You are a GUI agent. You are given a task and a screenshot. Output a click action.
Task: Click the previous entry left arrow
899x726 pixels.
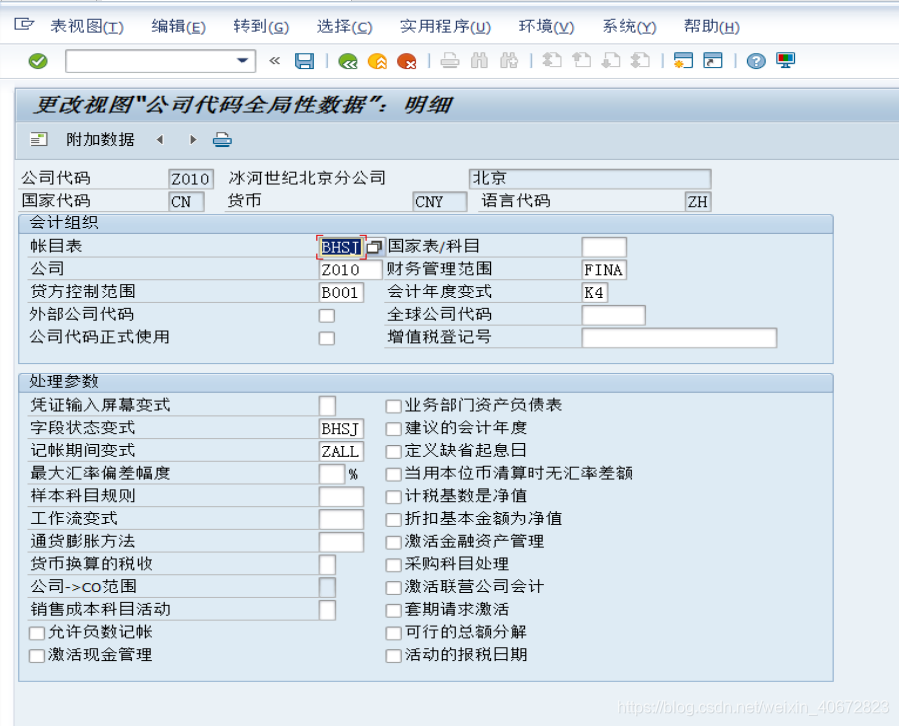click(x=160, y=139)
